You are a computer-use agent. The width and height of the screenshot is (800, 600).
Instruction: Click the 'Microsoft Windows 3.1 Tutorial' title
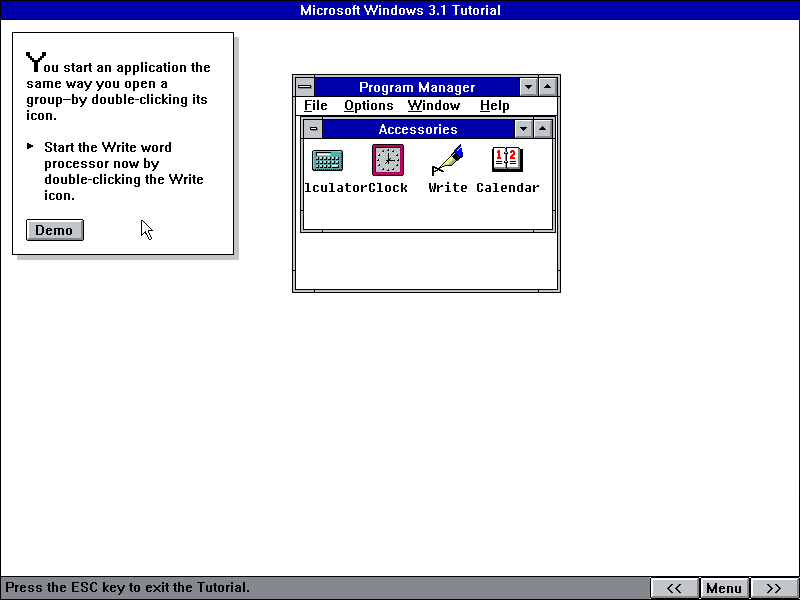400,10
